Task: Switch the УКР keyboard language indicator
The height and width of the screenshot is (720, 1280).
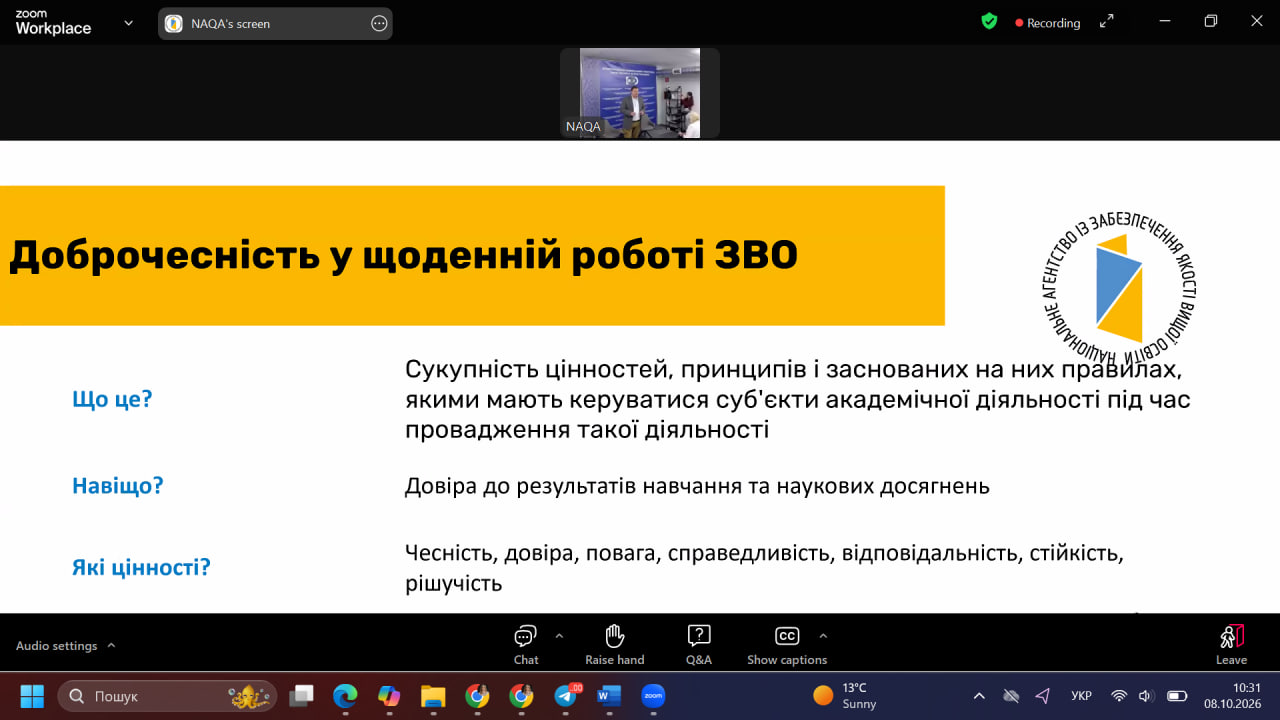Action: 1081,695
